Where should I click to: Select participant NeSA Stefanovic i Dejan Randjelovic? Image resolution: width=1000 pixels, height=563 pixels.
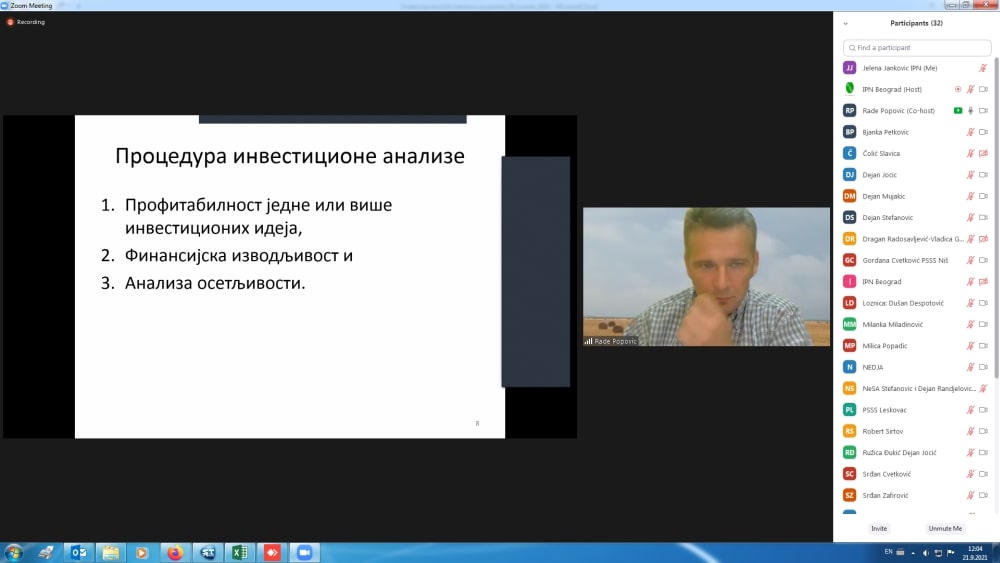tap(916, 388)
